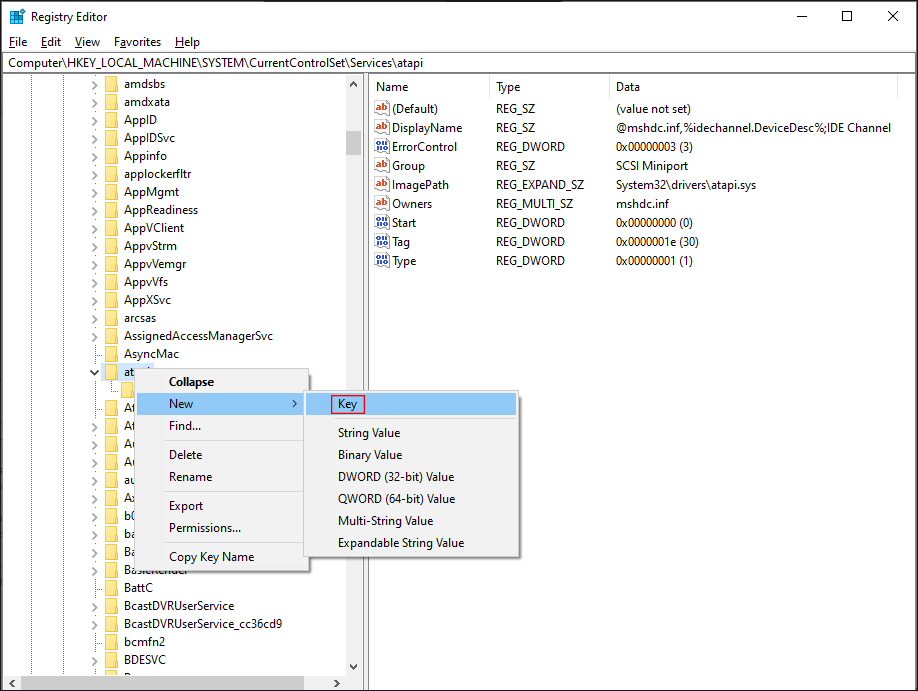Screen dimensions: 918x691
Task: Click the Appinfo folder icon
Action: [x=111, y=156]
